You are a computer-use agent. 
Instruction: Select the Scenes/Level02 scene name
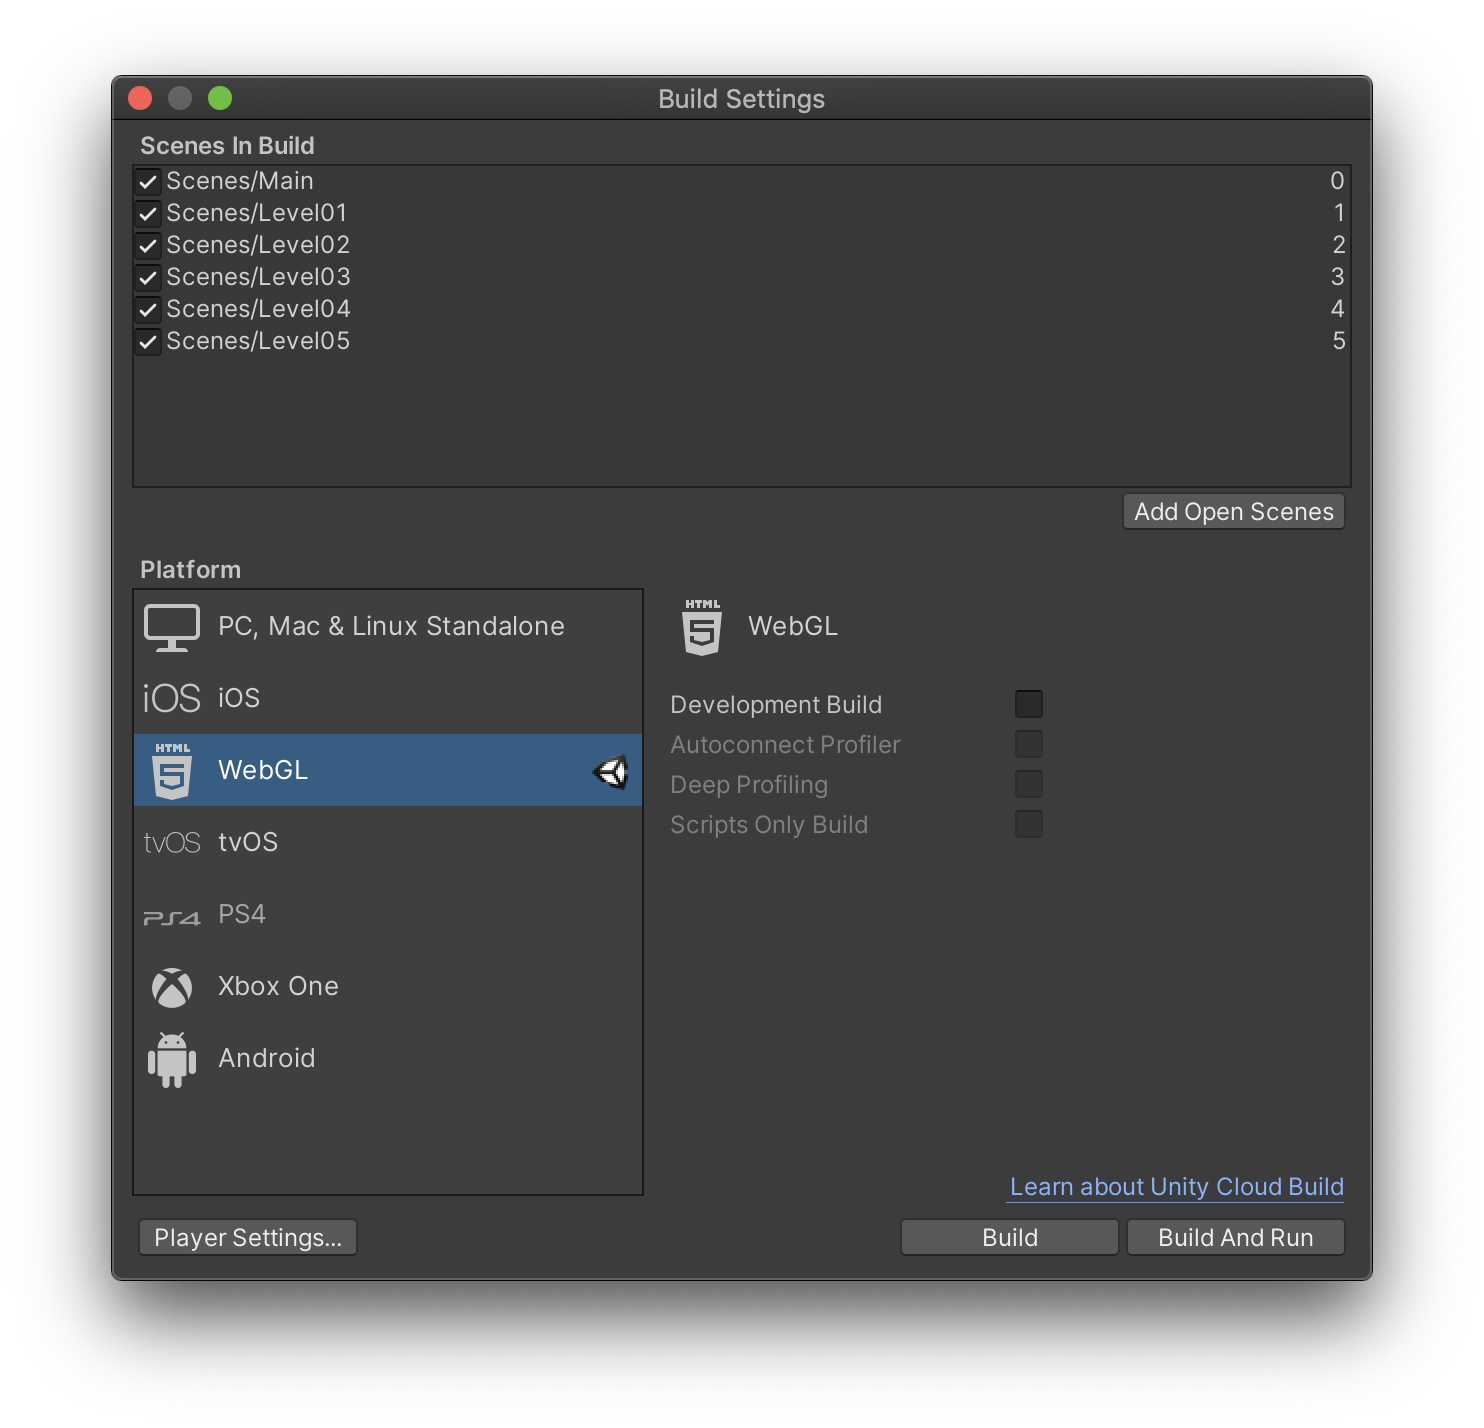258,245
